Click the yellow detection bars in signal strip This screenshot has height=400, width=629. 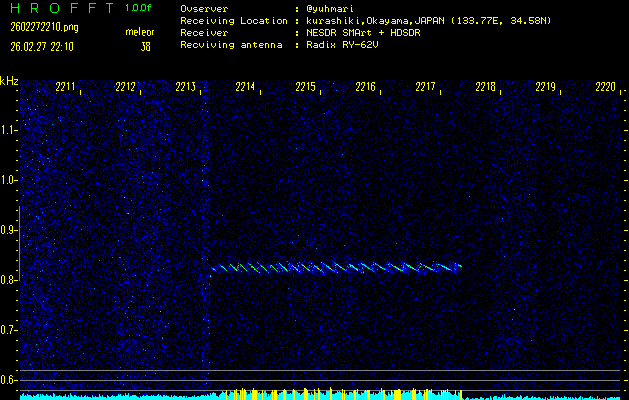point(344,394)
